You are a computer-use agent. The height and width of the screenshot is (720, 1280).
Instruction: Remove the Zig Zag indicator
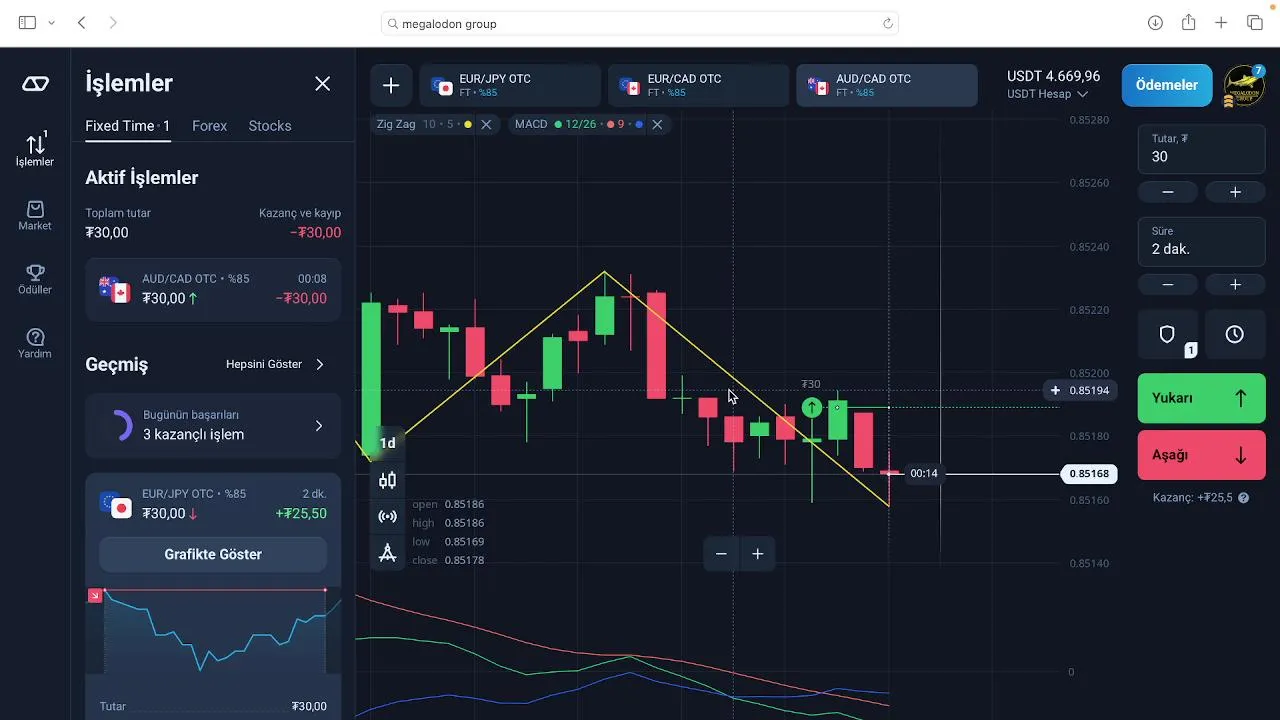tap(486, 124)
